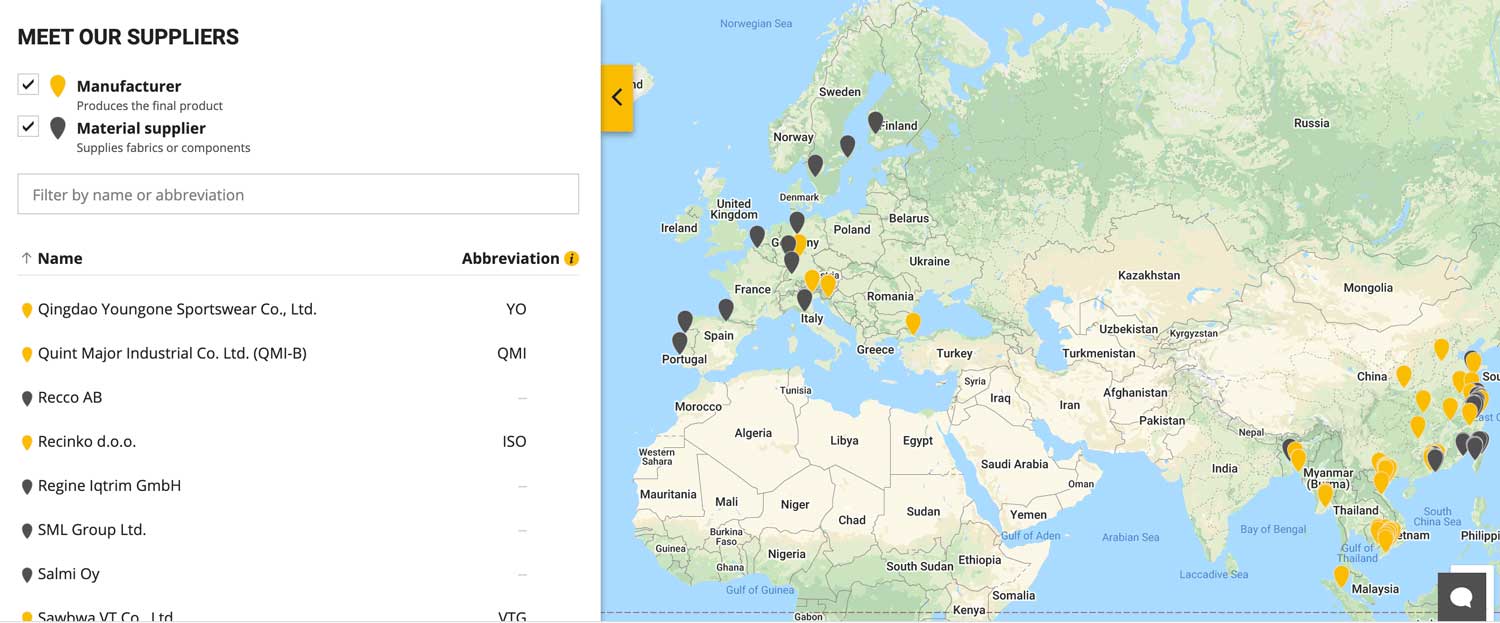
Task: Click the gray map pin on Italy
Action: tap(804, 298)
